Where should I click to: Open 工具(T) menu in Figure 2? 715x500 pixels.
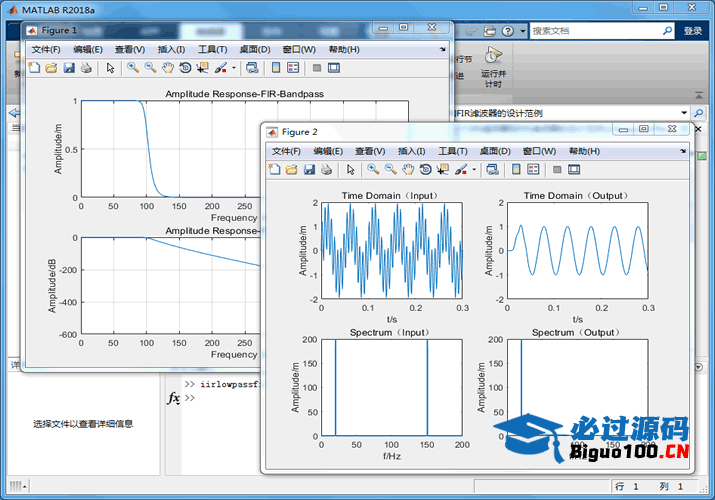coord(453,151)
